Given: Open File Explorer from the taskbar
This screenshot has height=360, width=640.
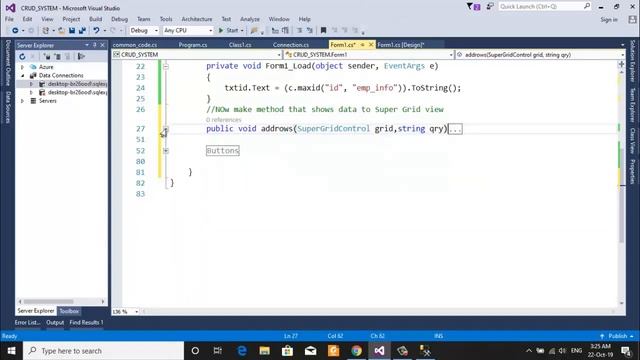Looking at the screenshot, I should click(264, 351).
